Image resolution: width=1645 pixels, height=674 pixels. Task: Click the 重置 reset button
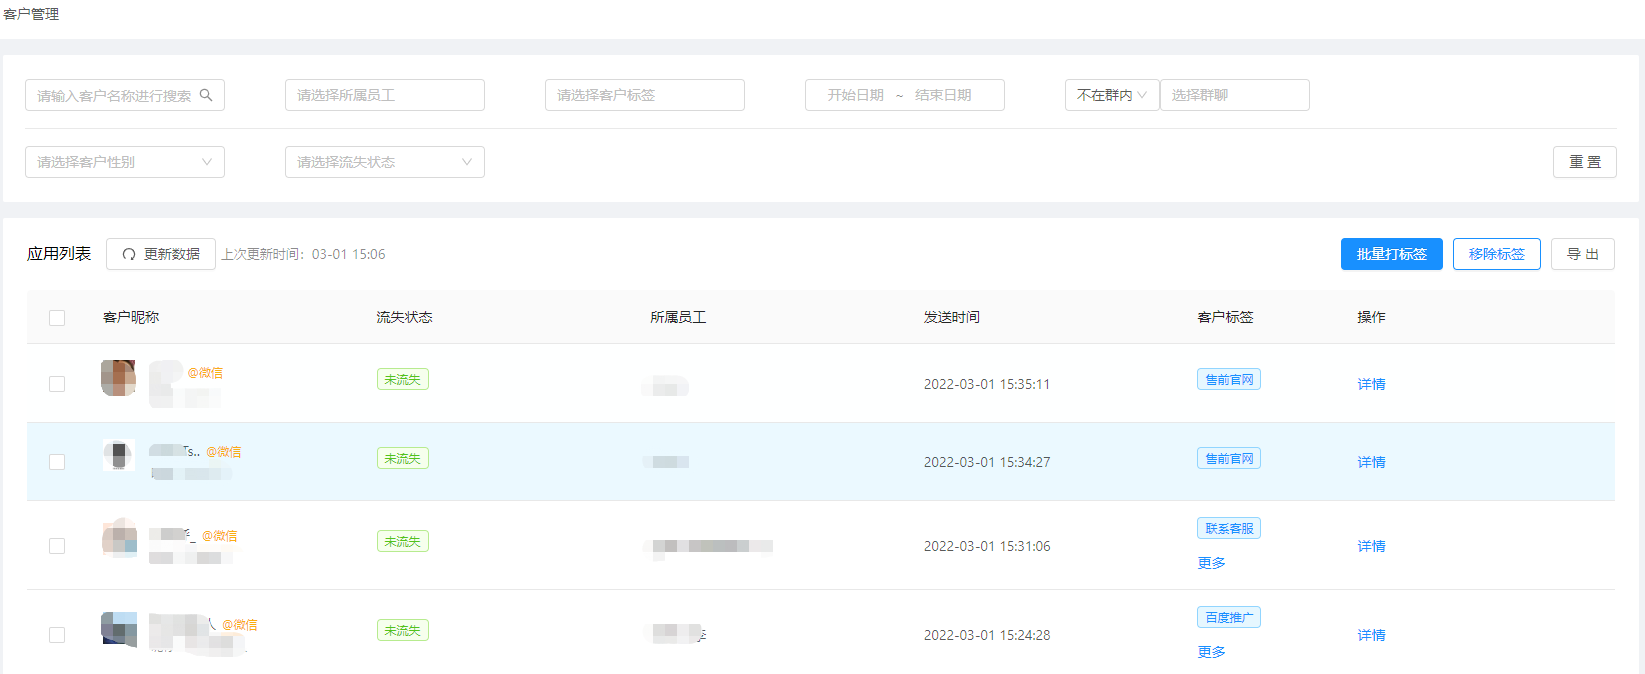[x=1585, y=162]
